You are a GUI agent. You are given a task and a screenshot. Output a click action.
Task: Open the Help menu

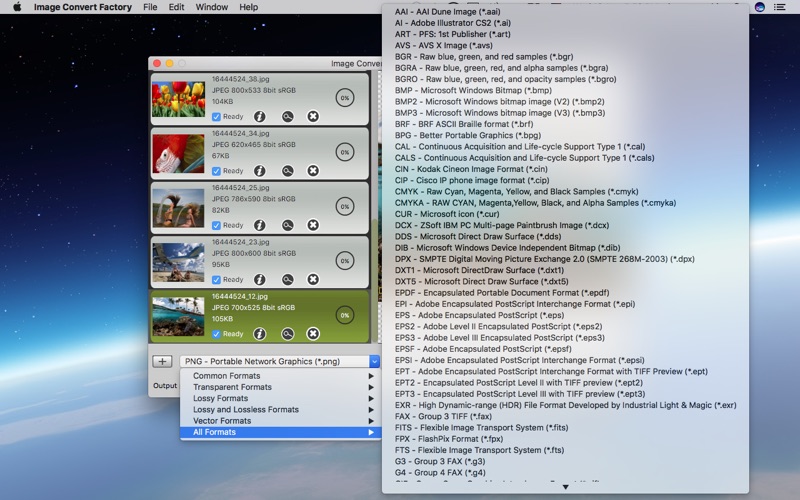[248, 7]
